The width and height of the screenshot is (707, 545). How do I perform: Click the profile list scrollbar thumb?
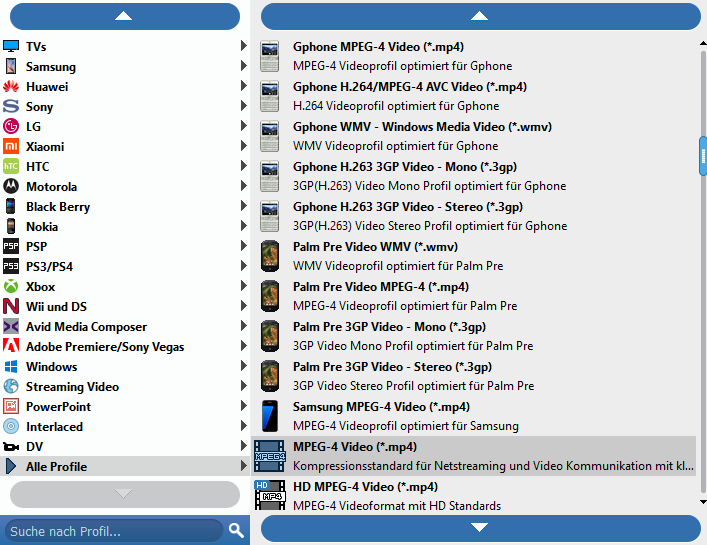click(x=703, y=156)
